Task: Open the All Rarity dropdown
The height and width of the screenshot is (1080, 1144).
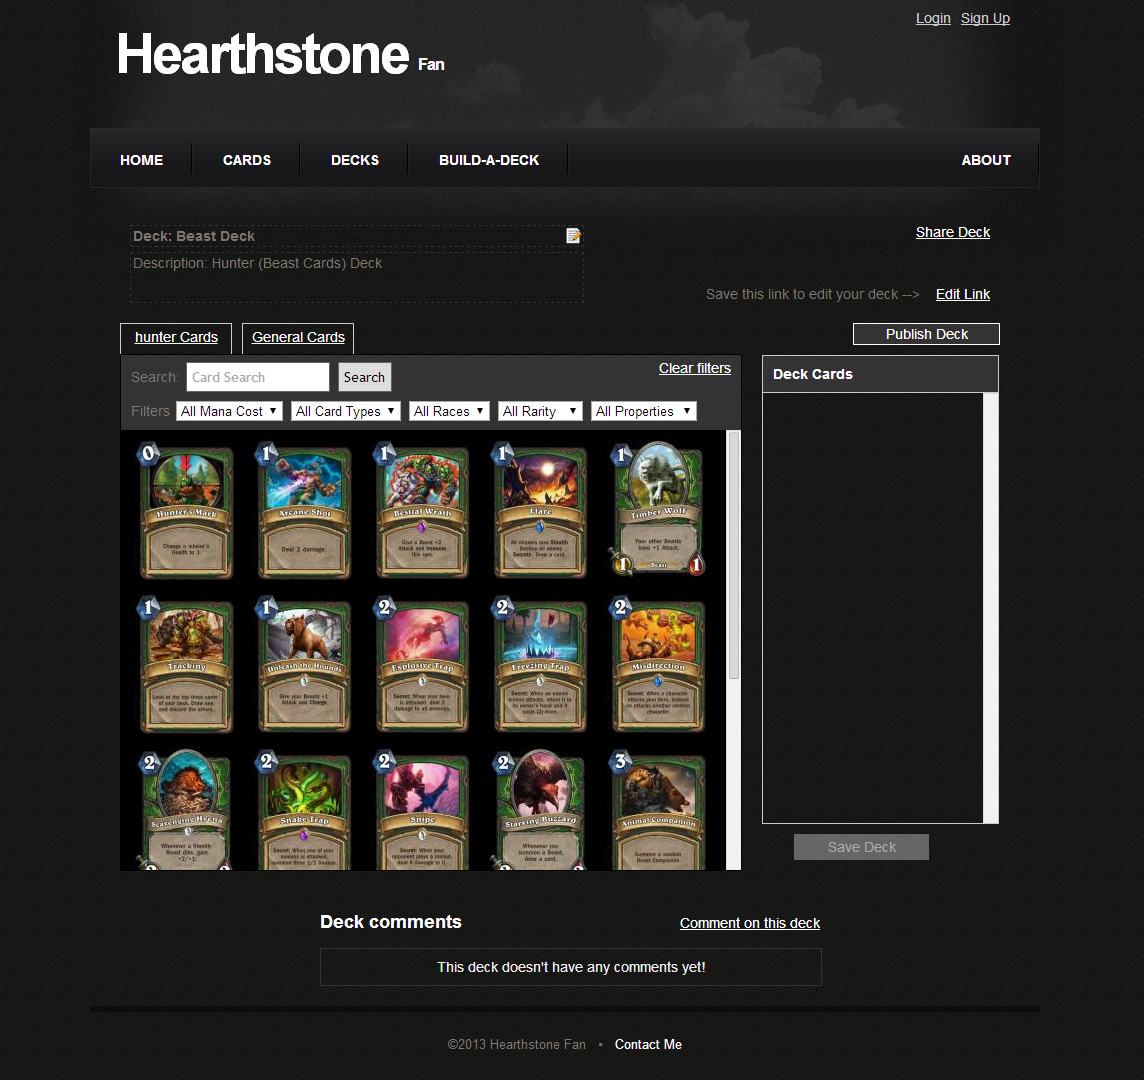Action: (x=540, y=411)
